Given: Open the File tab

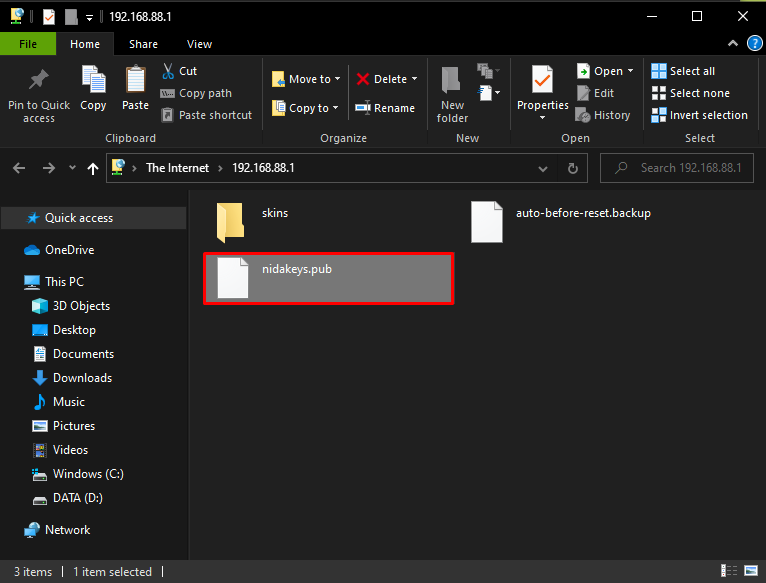Looking at the screenshot, I should tap(28, 44).
